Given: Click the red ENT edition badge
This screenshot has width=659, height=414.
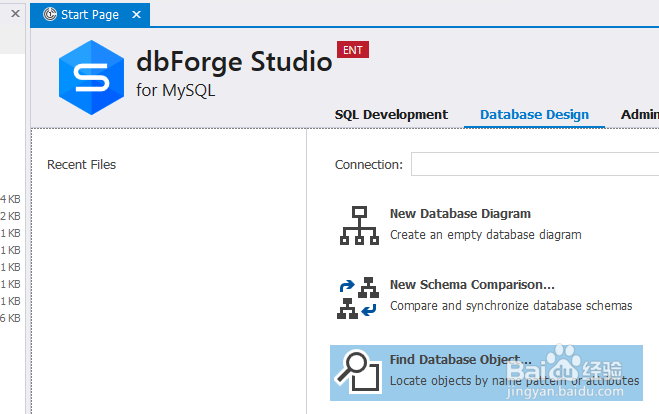Looking at the screenshot, I should (353, 50).
